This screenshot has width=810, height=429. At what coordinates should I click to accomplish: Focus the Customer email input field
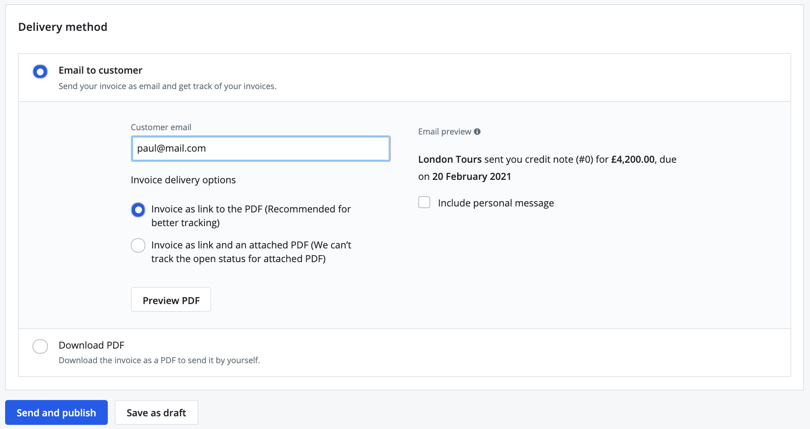pos(260,148)
